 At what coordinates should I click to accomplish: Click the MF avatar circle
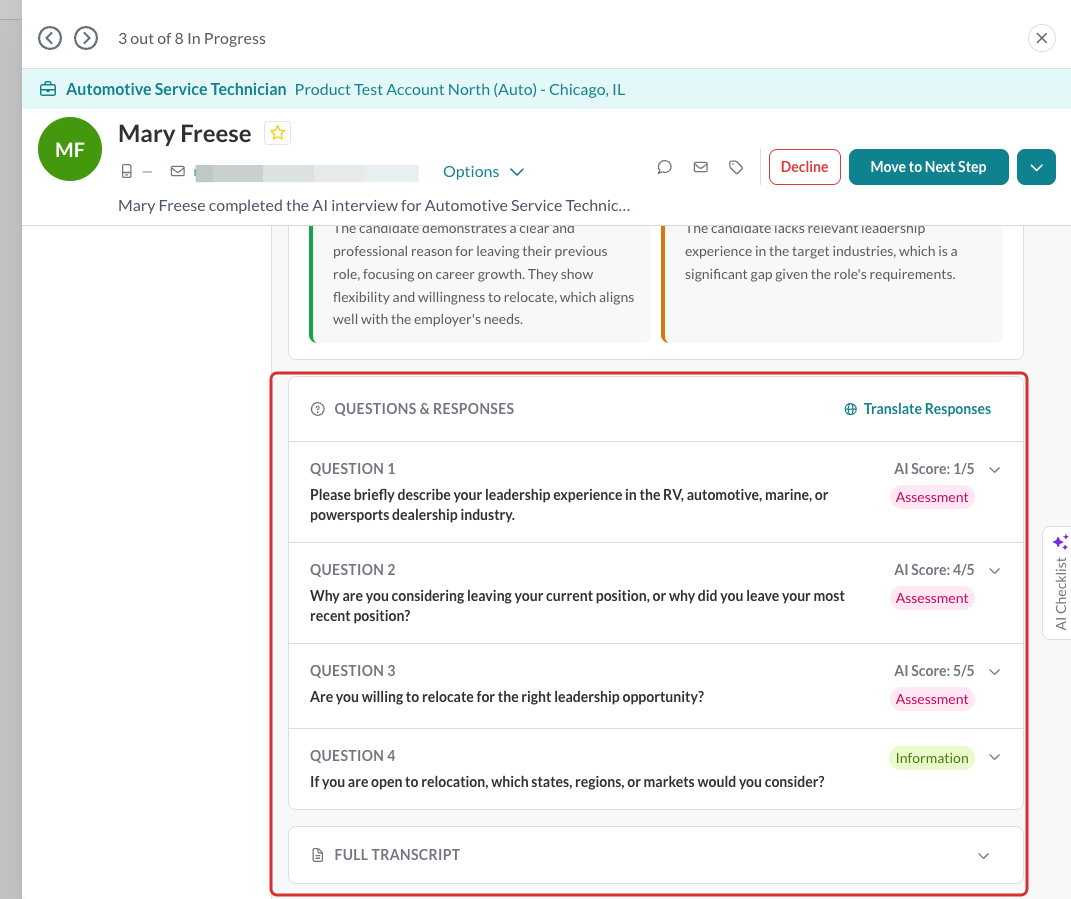pyautogui.click(x=70, y=149)
